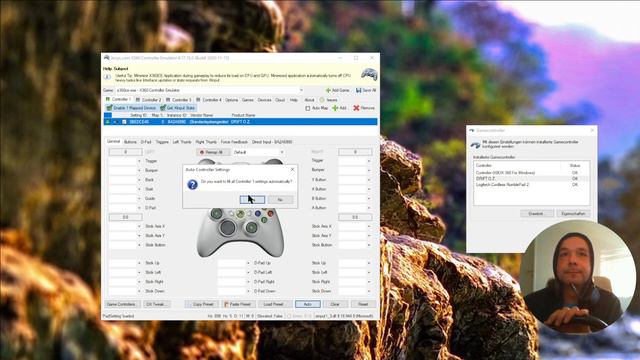Select DRIFT O.Z. in the Gamecontroller list
Image resolution: width=640 pixels, height=360 pixels.
click(x=532, y=178)
